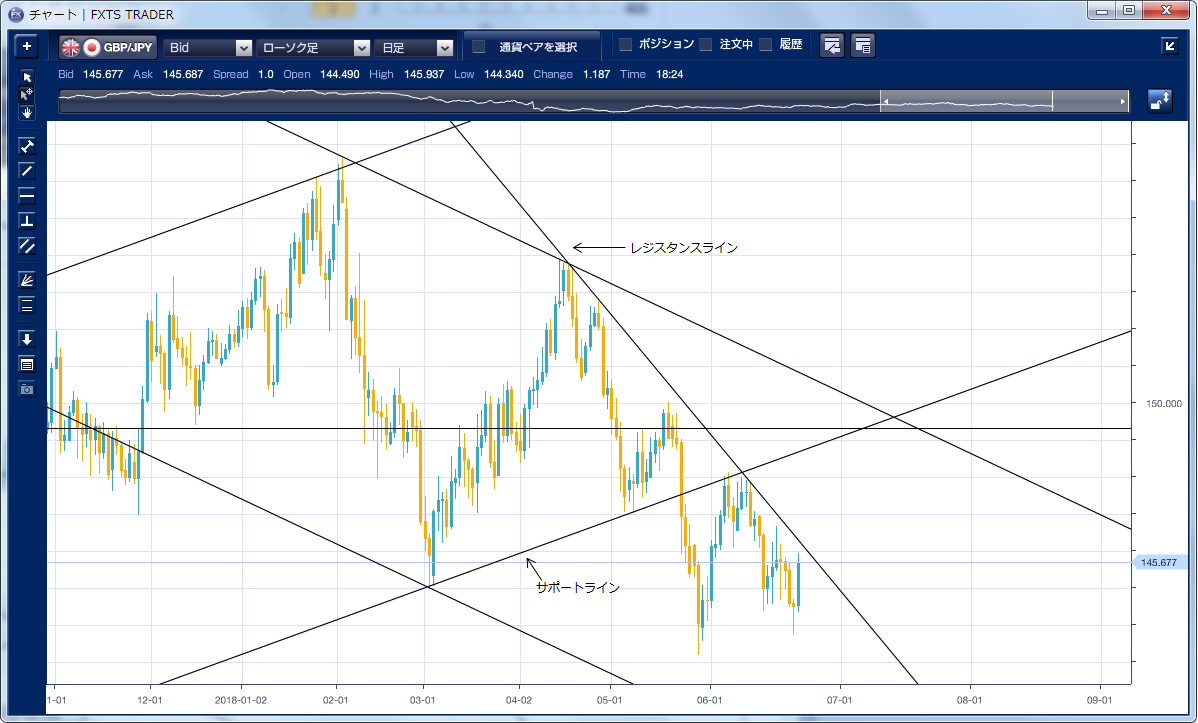Click the サポートライン annotation label
The height and width of the screenshot is (723, 1198).
coord(578,587)
